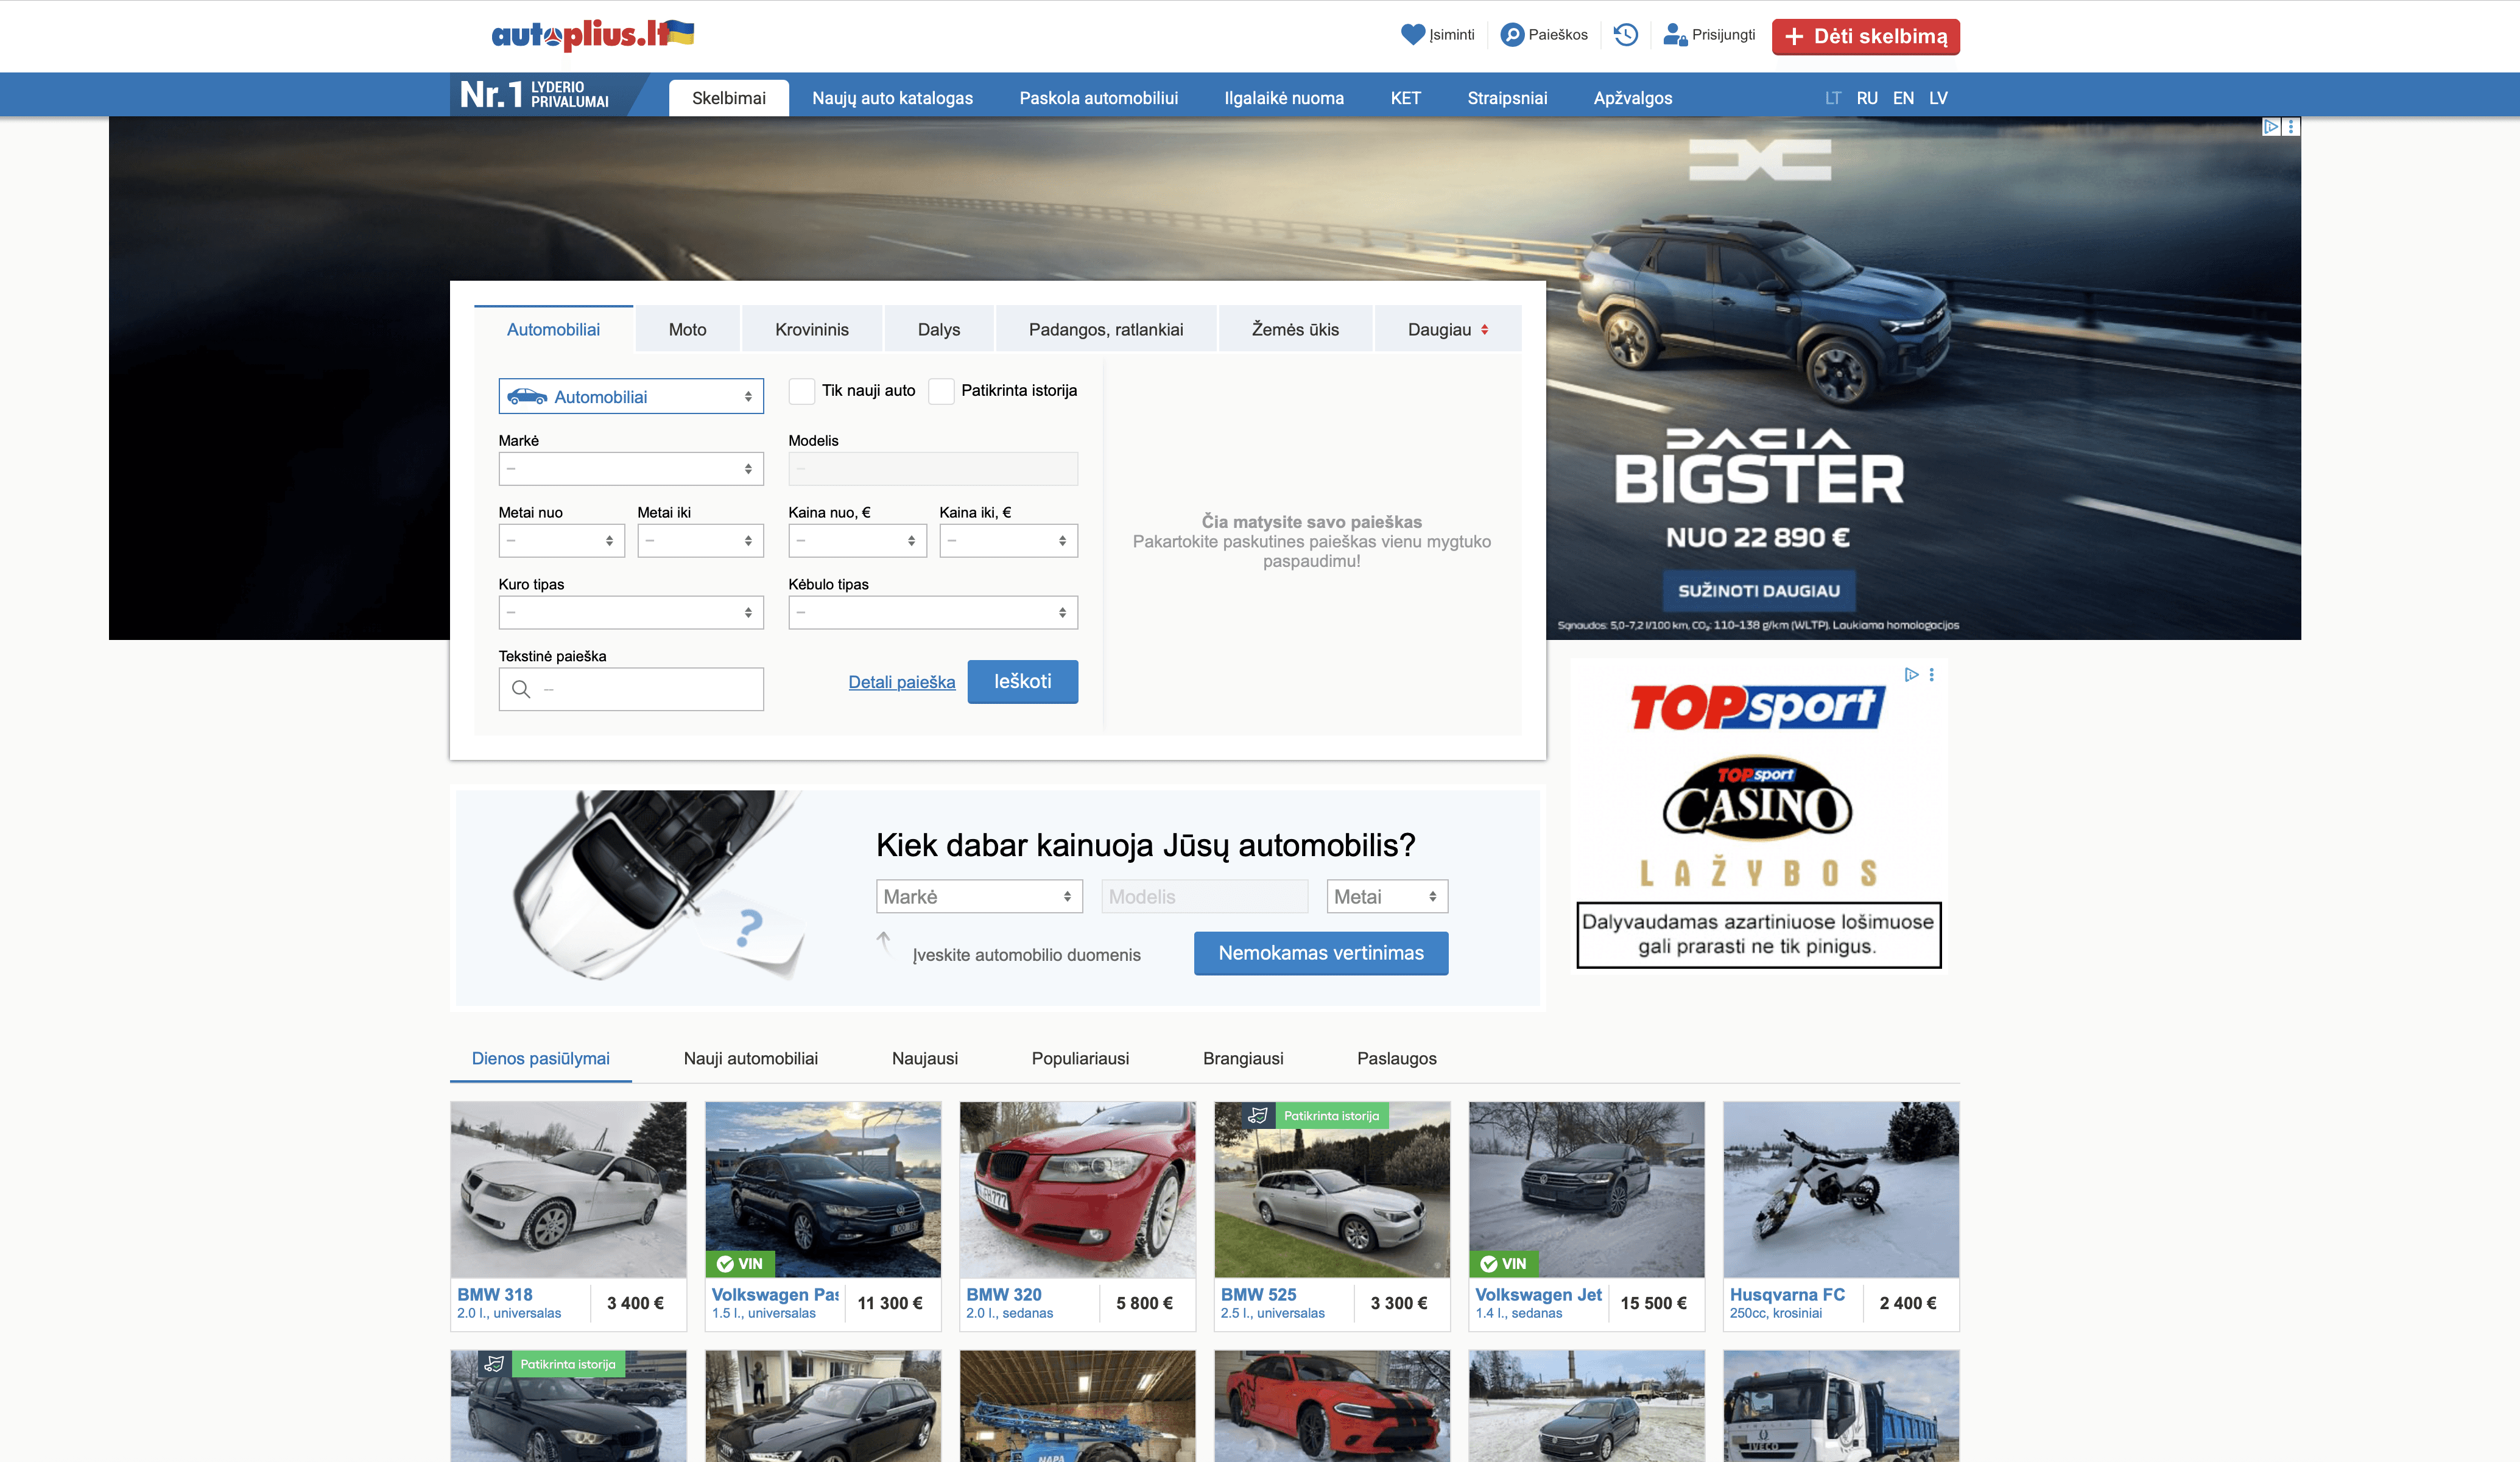Expand the Daugiau categories dropdown

pyautogui.click(x=1447, y=330)
